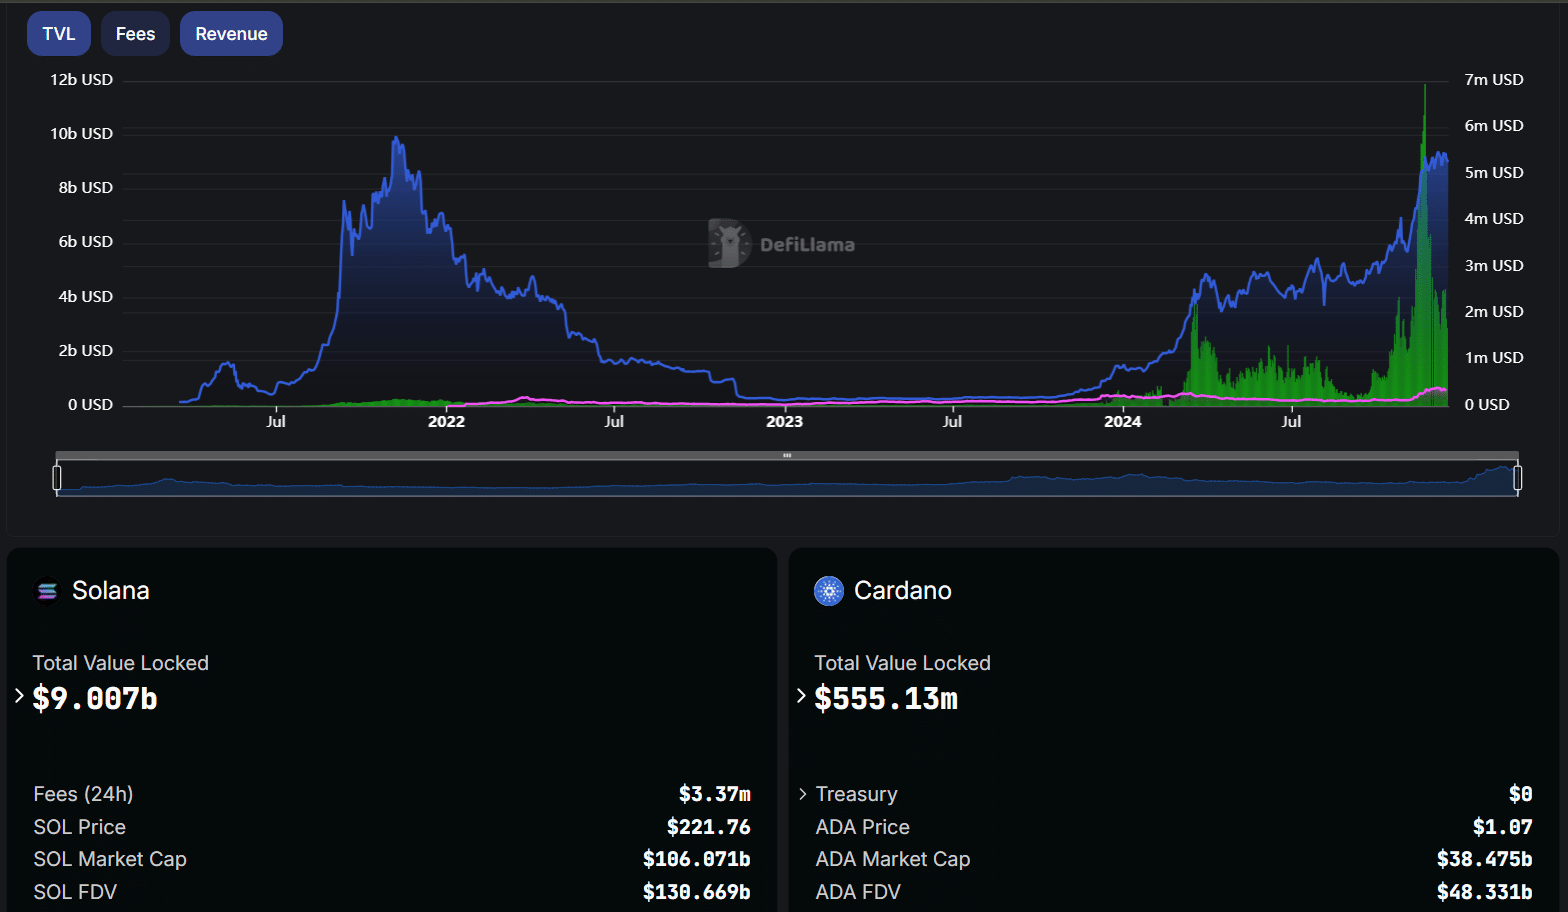Viewport: 1568px width, 912px height.
Task: Grab the left handle of range slider
Action: click(x=57, y=478)
